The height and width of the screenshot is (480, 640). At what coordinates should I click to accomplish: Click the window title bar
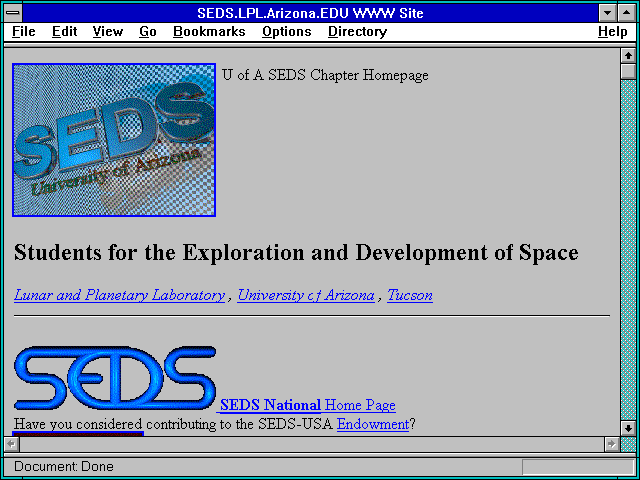311,13
